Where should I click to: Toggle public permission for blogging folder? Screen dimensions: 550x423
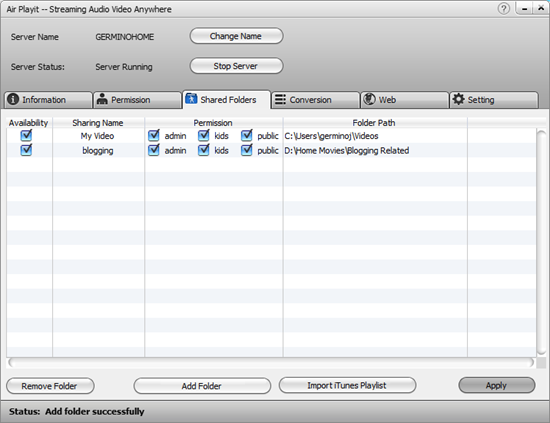point(247,150)
